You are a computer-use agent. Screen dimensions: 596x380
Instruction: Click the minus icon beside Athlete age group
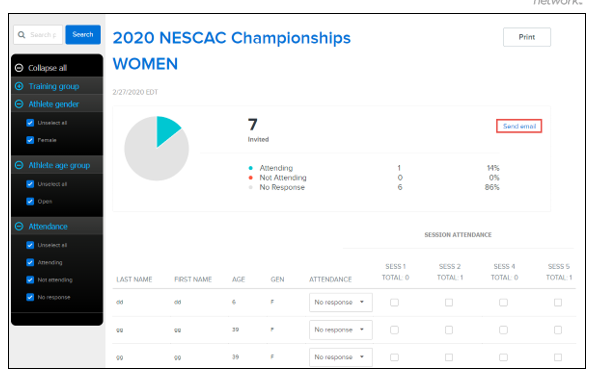[19, 165]
